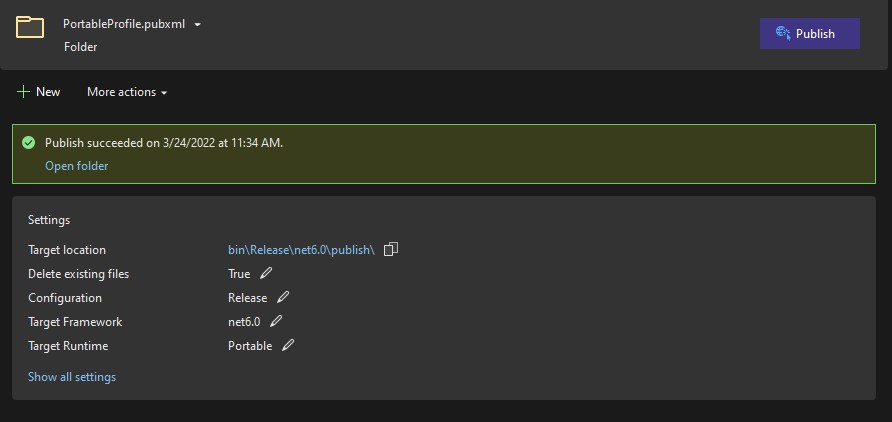
Task: Click the Settings section heading
Action: [x=49, y=220]
